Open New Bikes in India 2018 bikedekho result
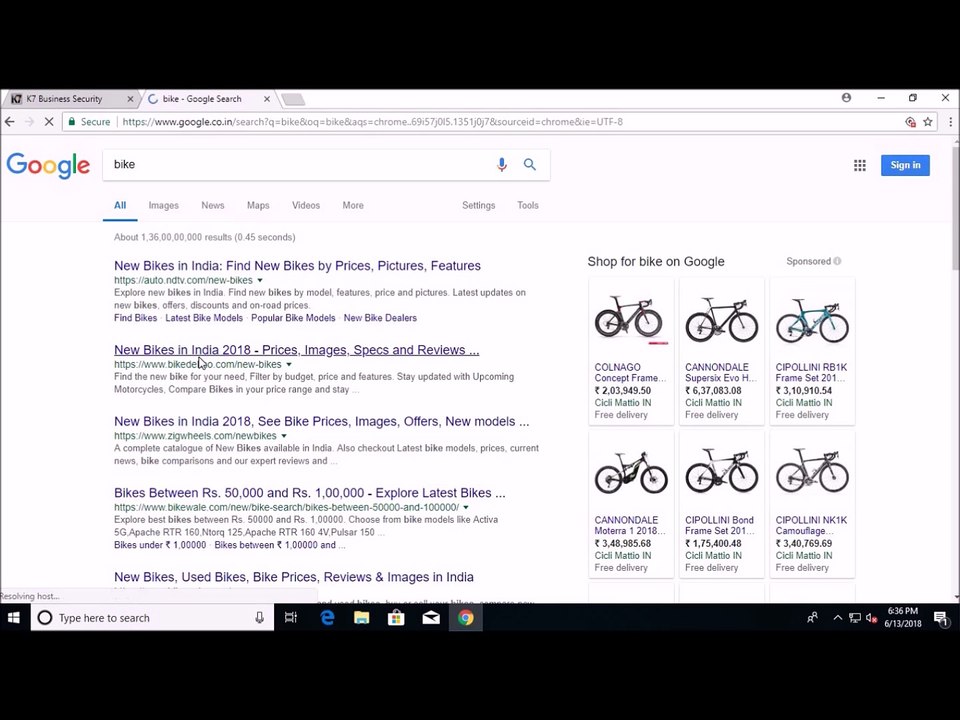Screen dimensions: 960x720 click(296, 350)
